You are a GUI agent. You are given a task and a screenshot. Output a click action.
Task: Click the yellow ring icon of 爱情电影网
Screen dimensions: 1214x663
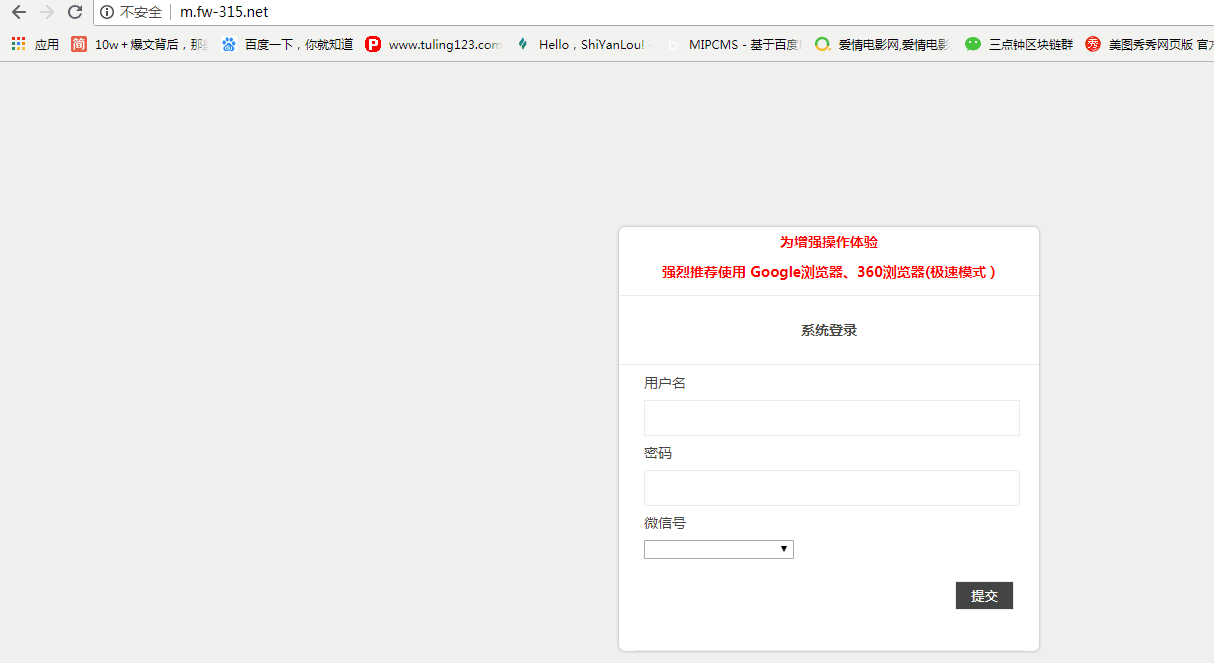(x=822, y=44)
